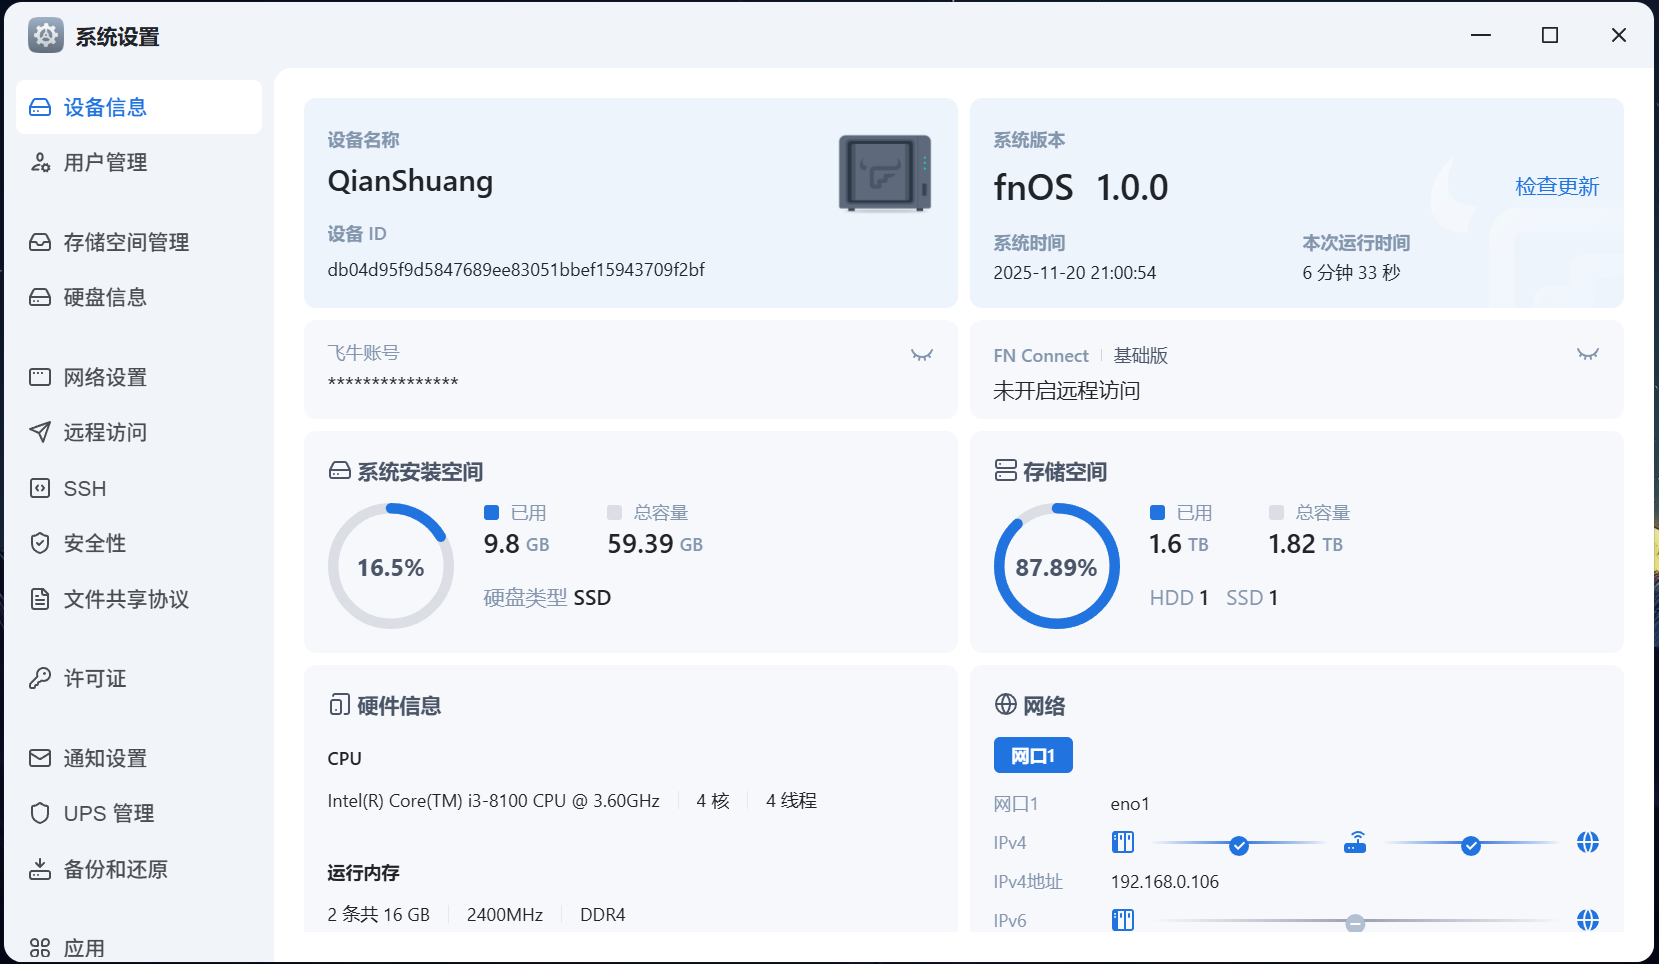1659x964 pixels.
Task: Select the 用户管理 sidebar icon
Action: (x=39, y=162)
